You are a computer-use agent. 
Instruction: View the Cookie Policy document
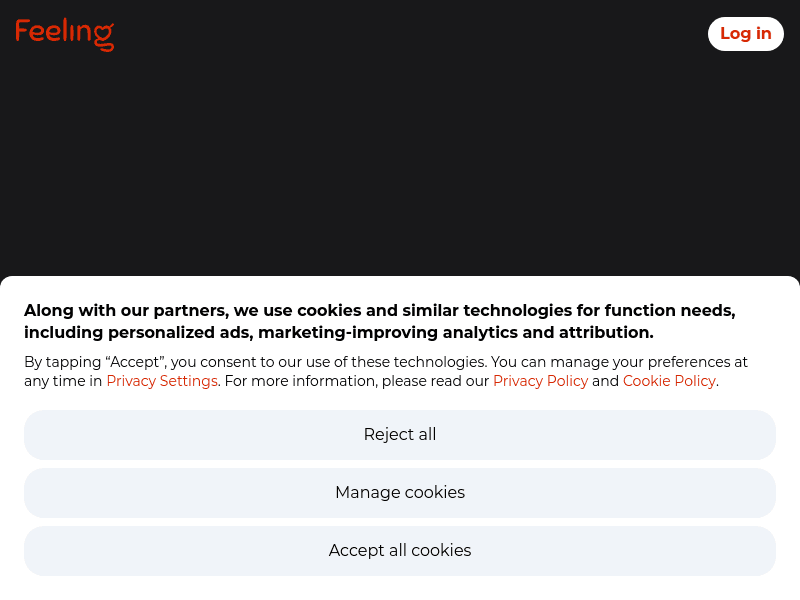pyautogui.click(x=669, y=381)
